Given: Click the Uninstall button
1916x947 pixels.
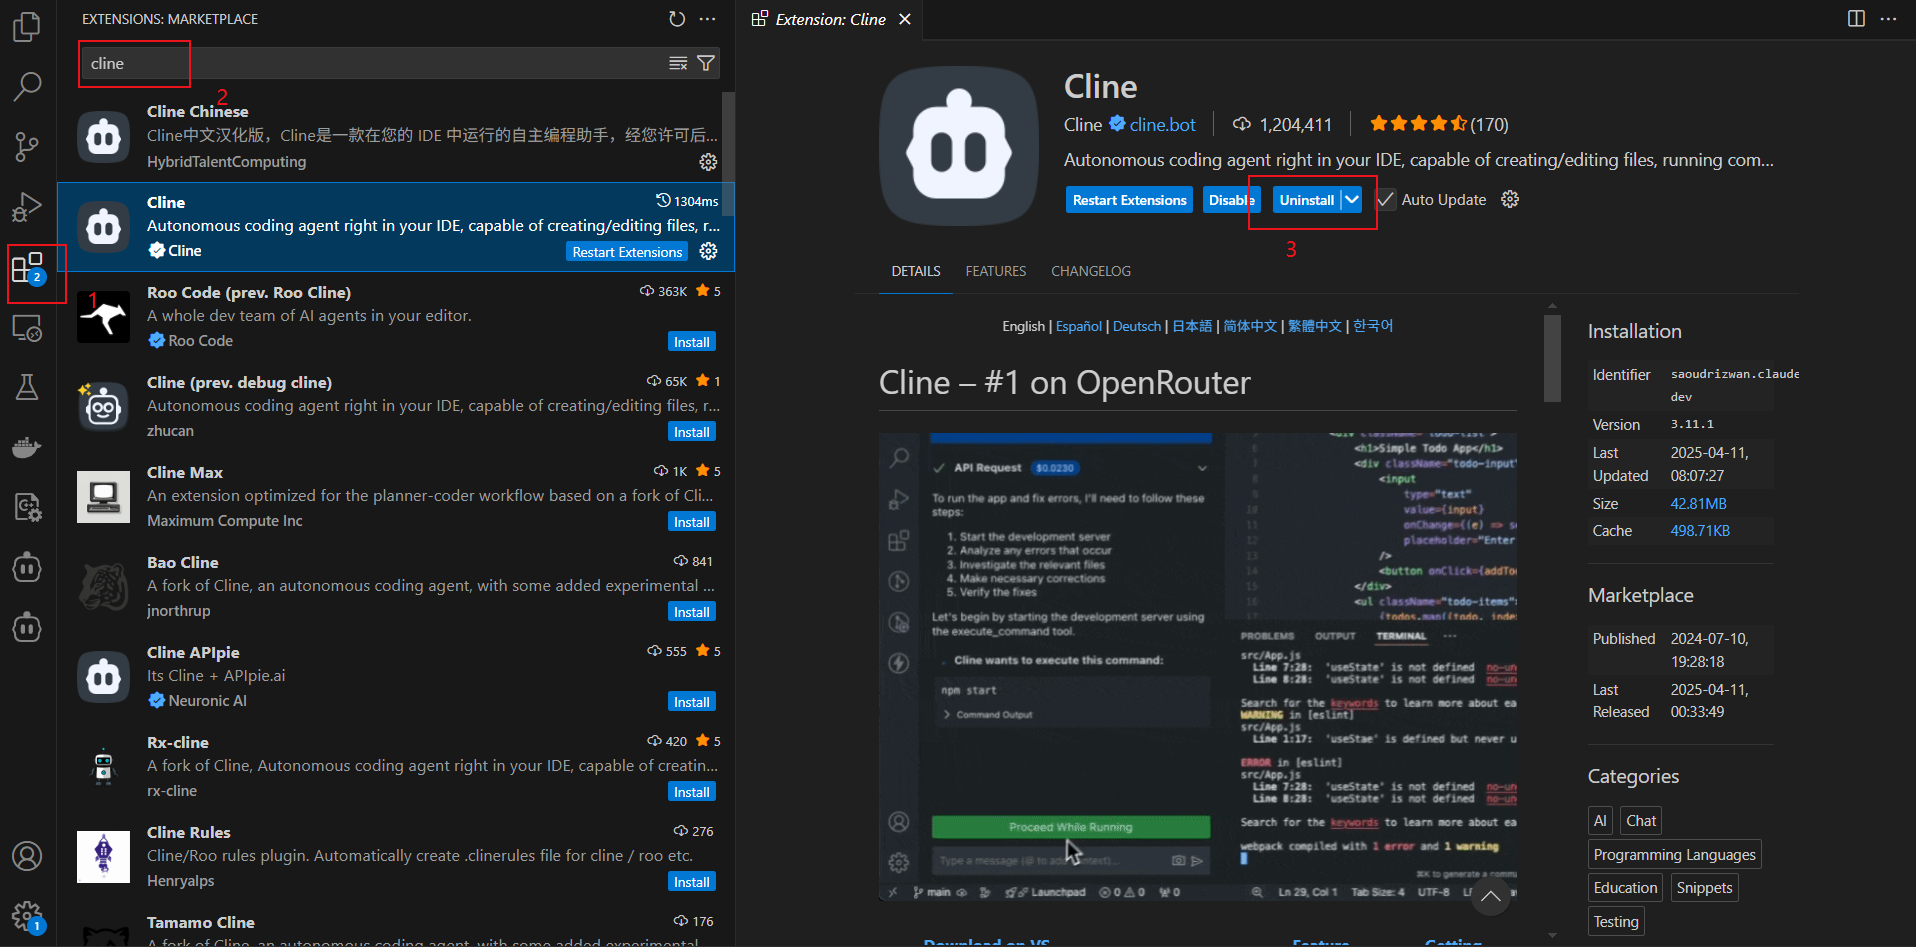Looking at the screenshot, I should click(x=1306, y=200).
